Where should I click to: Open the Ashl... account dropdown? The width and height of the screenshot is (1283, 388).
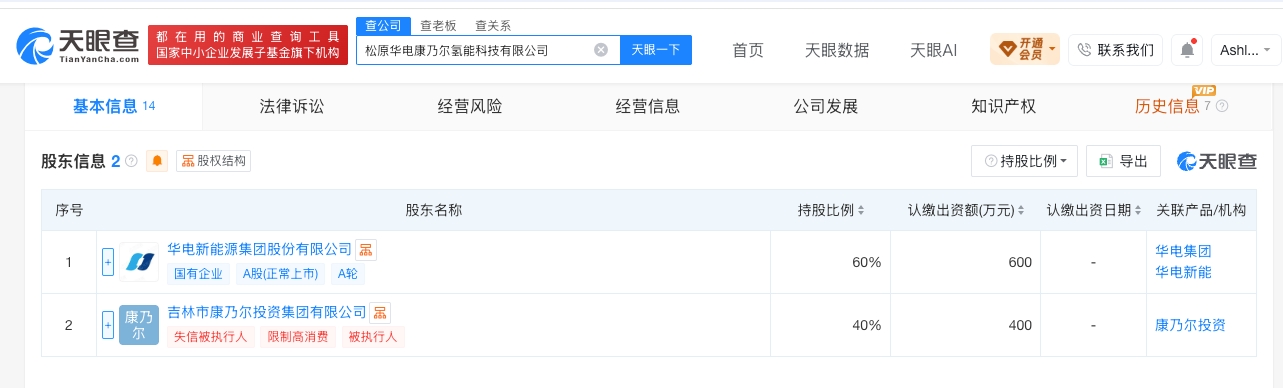click(1246, 49)
